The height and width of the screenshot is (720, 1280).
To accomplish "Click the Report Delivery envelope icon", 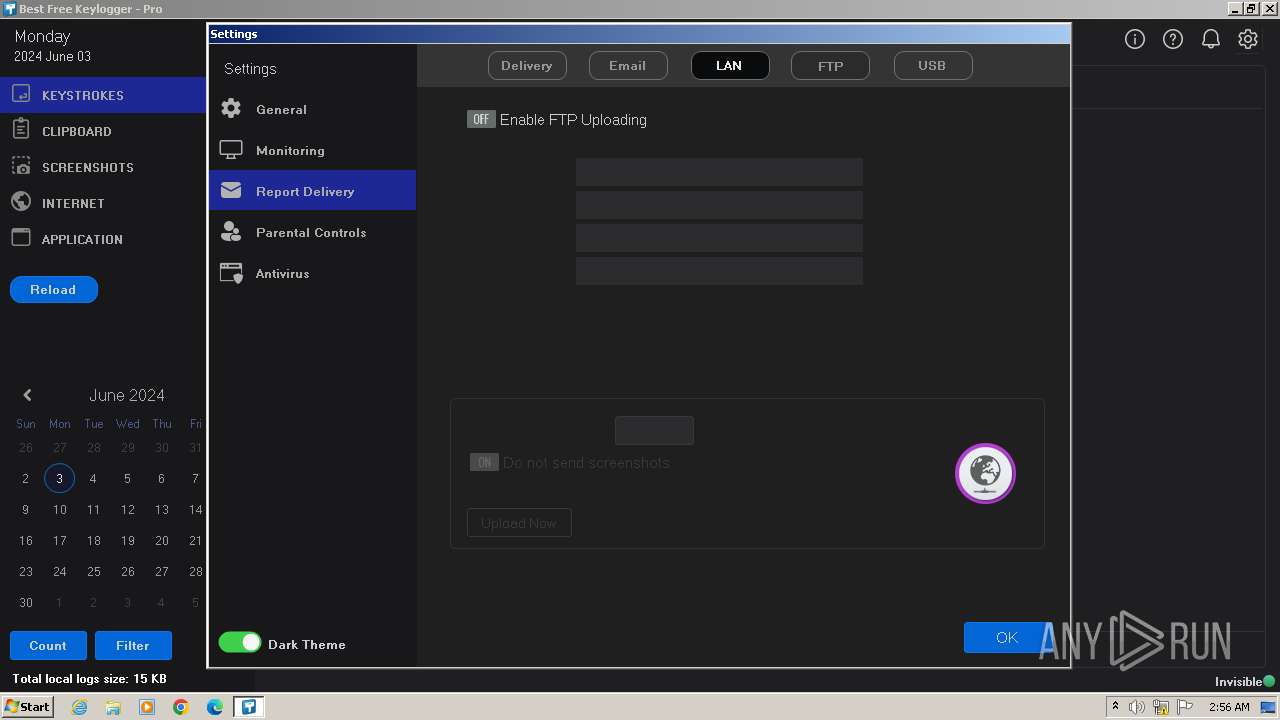I will point(231,190).
